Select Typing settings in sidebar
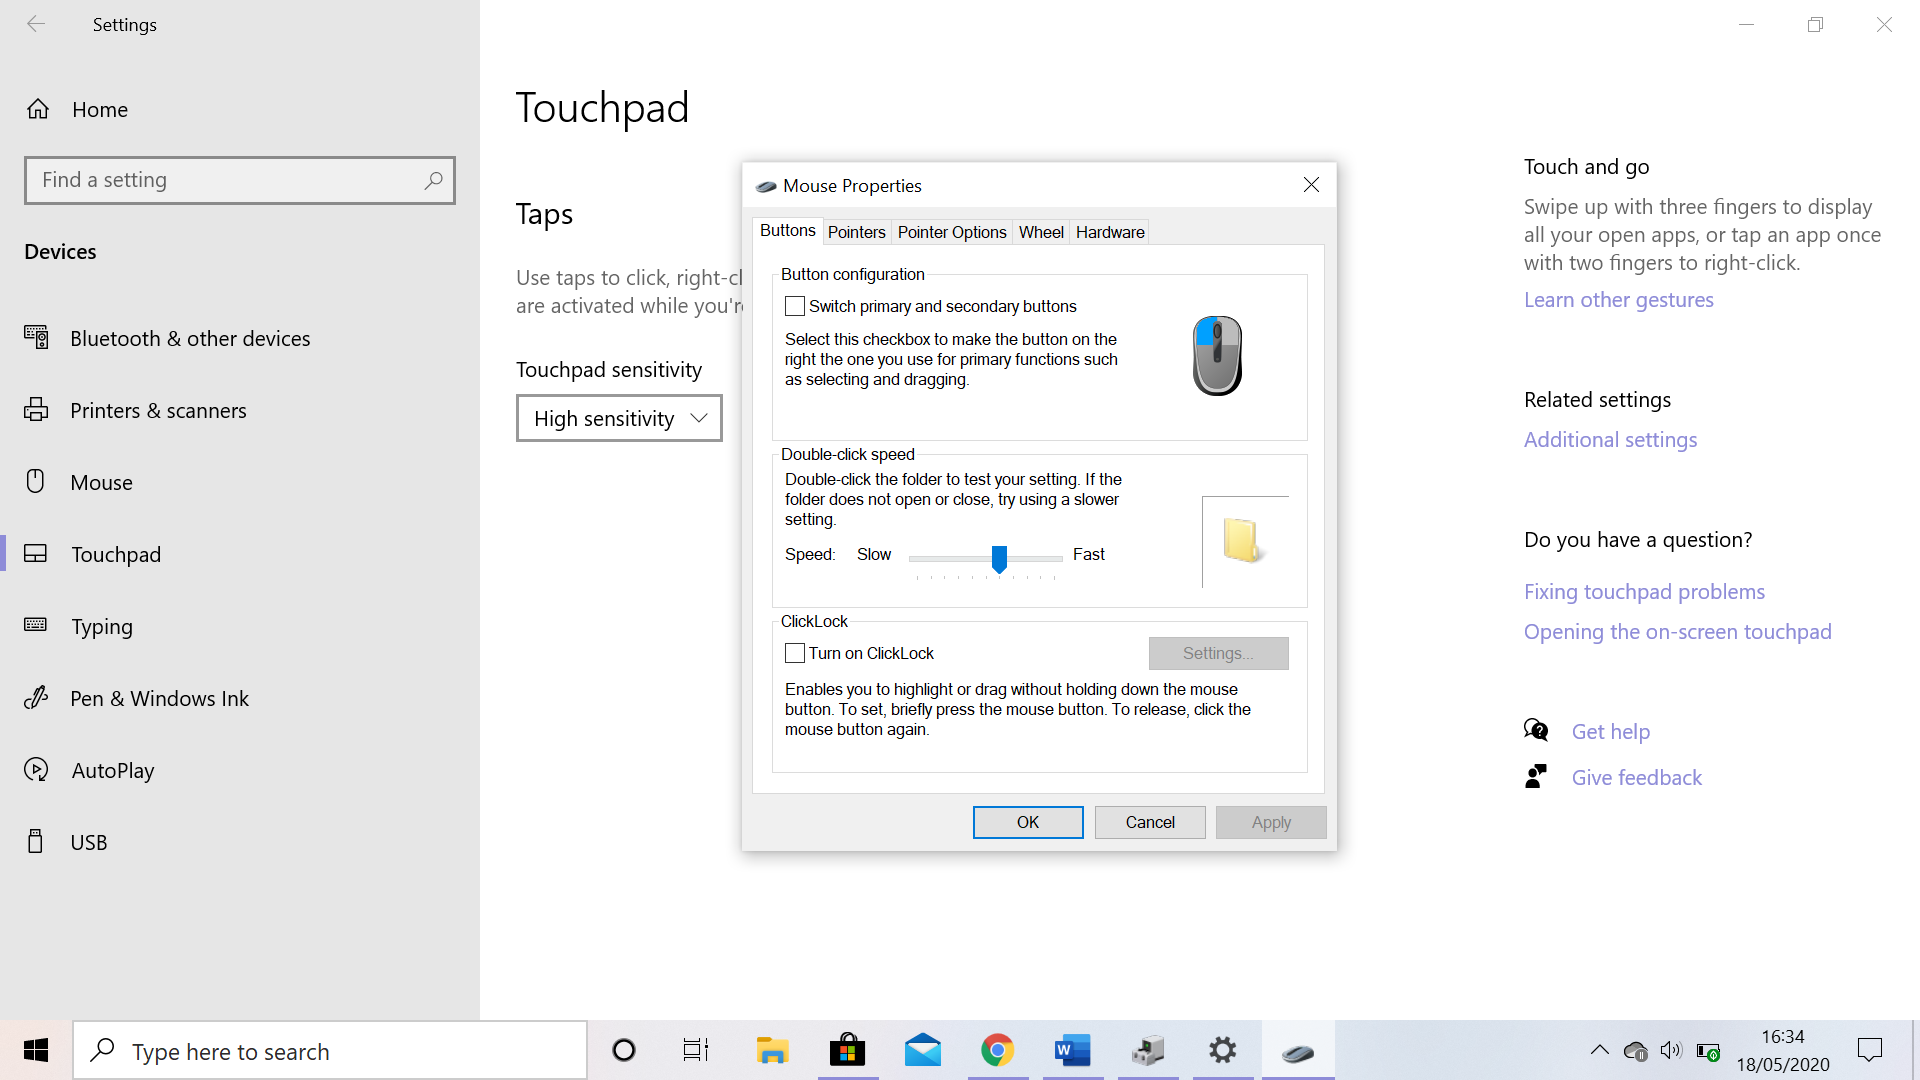This screenshot has height=1080, width=1920. pyautogui.click(x=104, y=626)
